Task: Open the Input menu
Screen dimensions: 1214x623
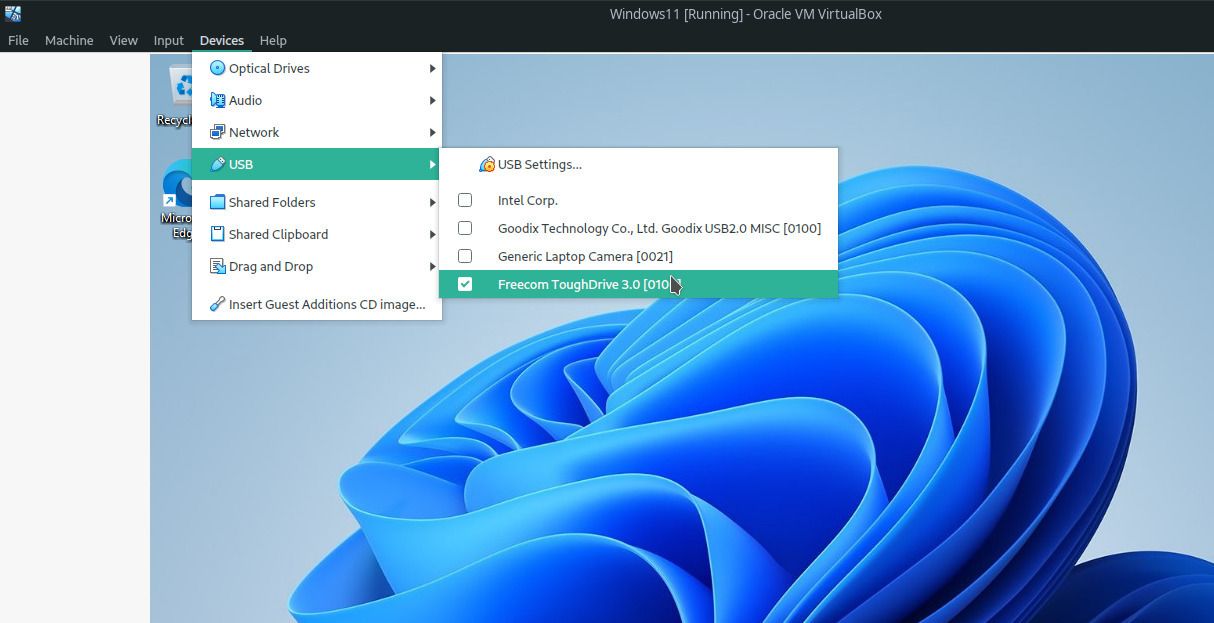Action: pyautogui.click(x=168, y=40)
